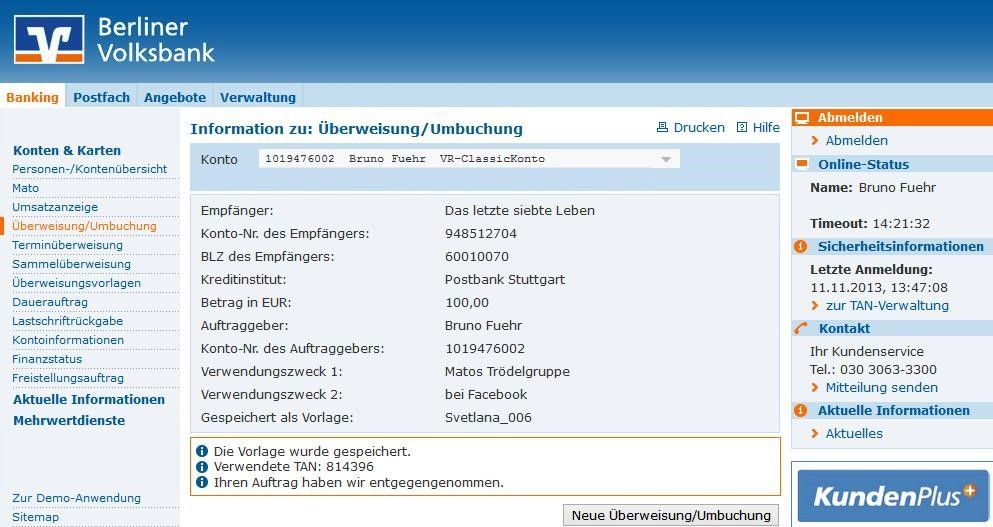Image resolution: width=993 pixels, height=527 pixels.
Task: Click last login date 11.11.2013, 13:47:08
Action: point(879,288)
